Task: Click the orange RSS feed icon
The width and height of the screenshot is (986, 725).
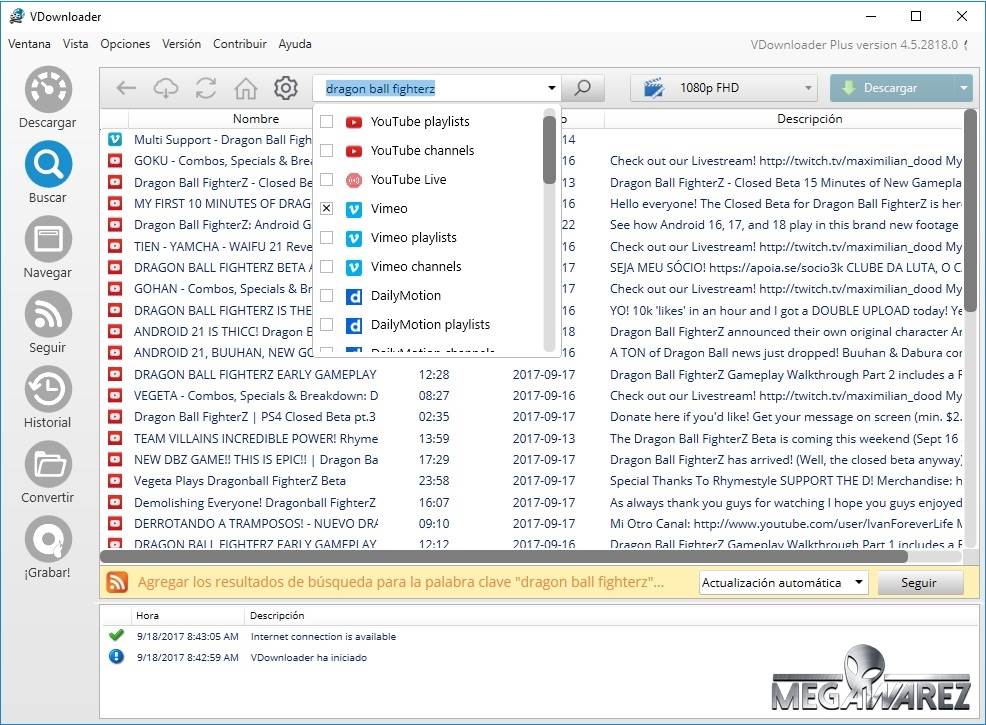Action: (x=117, y=582)
